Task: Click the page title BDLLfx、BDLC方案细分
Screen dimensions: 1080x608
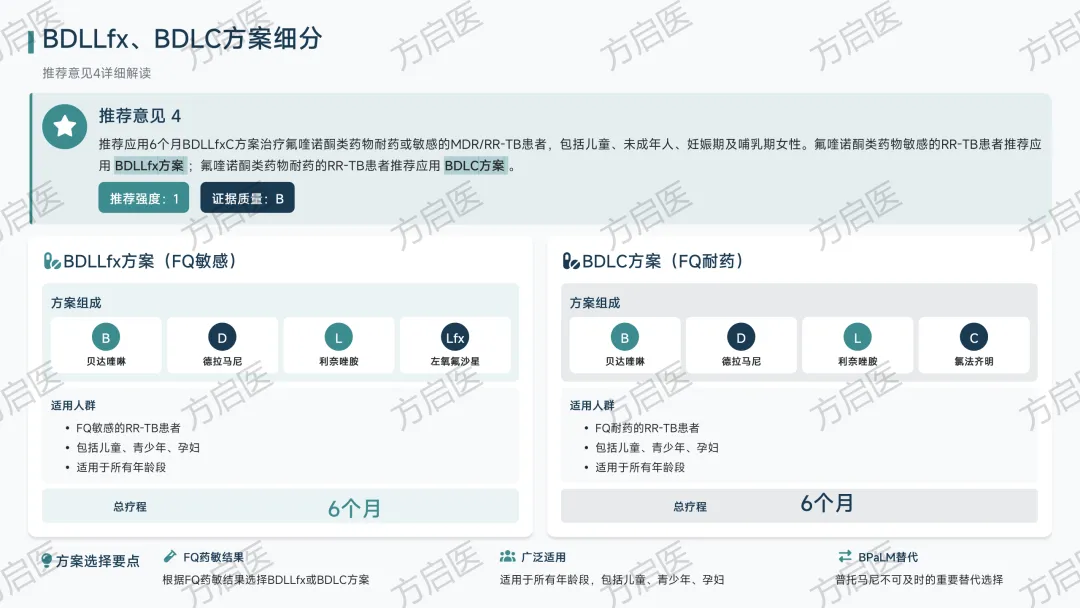Action: pos(182,39)
